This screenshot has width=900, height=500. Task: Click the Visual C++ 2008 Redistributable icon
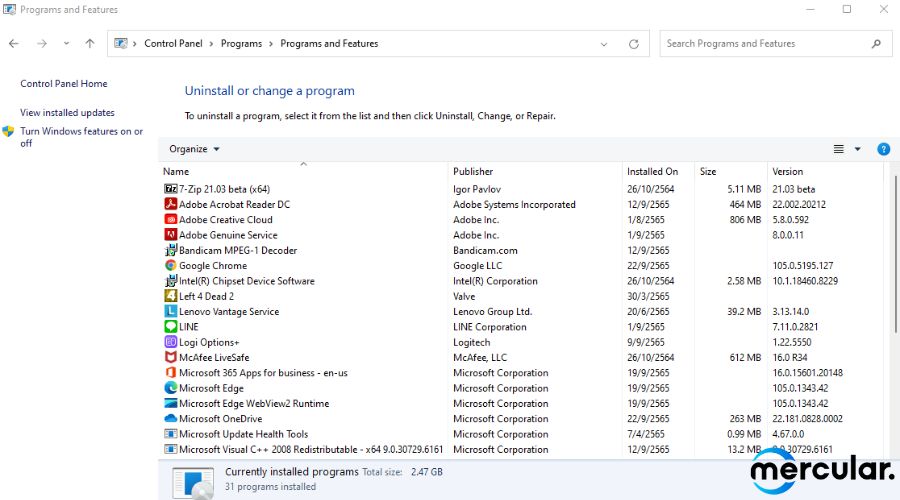[x=170, y=449]
